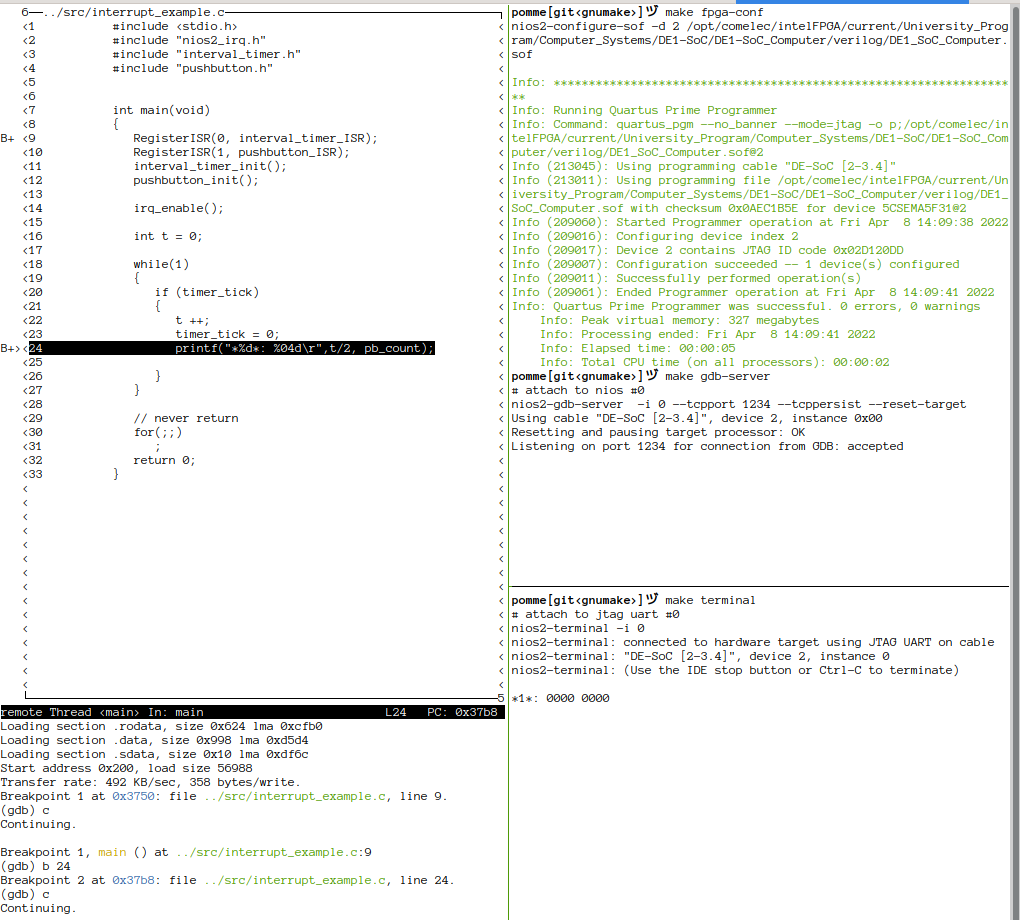Click the irq_enable(); source line 14
Image resolution: width=1020 pixels, height=920 pixels.
[x=178, y=208]
